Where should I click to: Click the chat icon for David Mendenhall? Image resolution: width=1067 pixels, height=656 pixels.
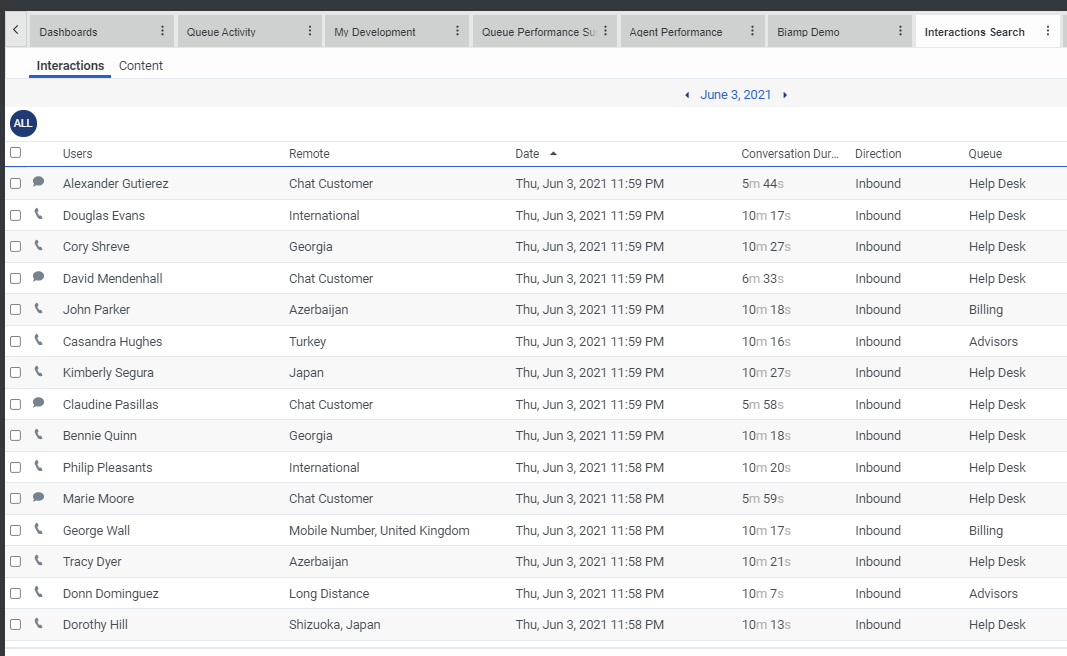click(38, 277)
